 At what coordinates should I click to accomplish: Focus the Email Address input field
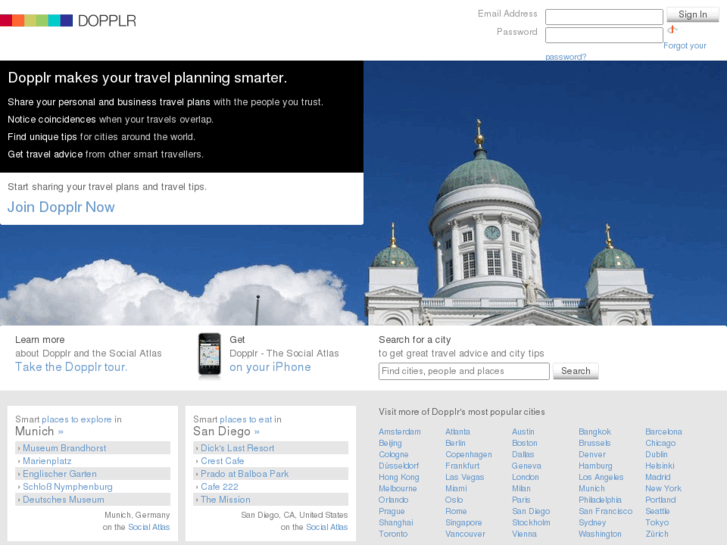(603, 17)
